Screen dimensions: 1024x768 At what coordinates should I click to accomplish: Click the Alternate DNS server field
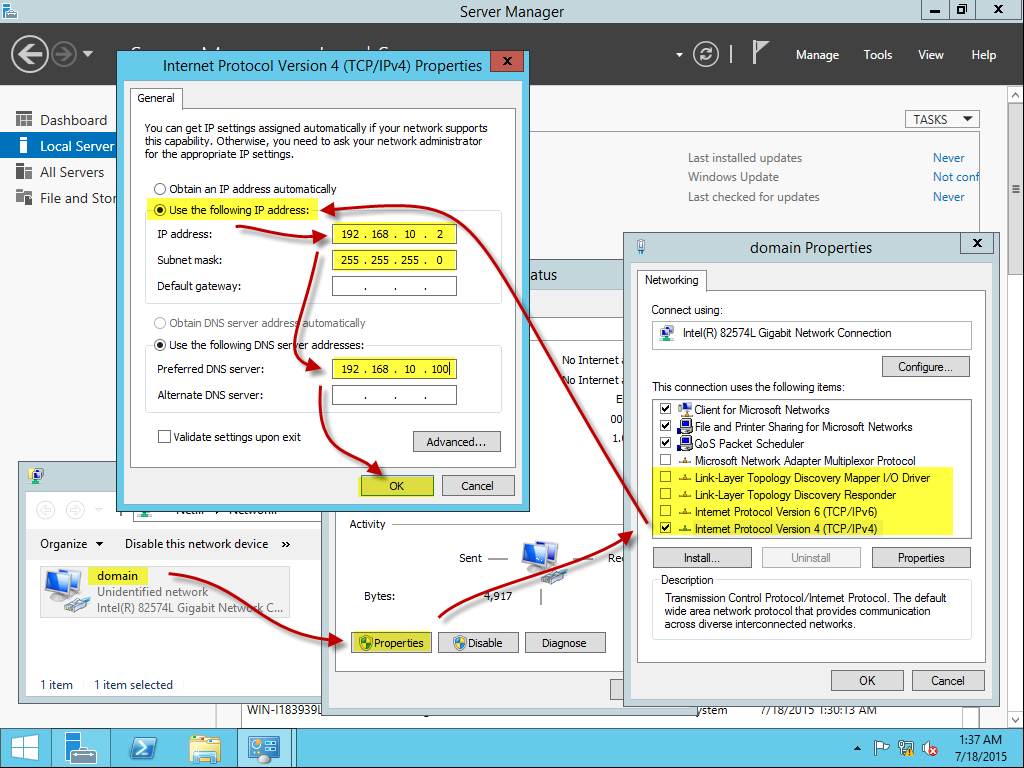[394, 395]
